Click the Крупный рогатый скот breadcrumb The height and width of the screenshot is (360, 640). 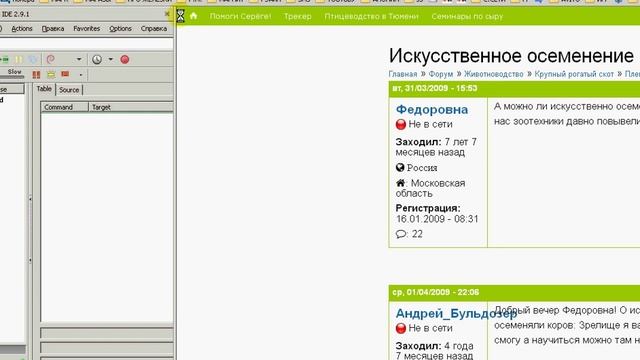pos(574,74)
